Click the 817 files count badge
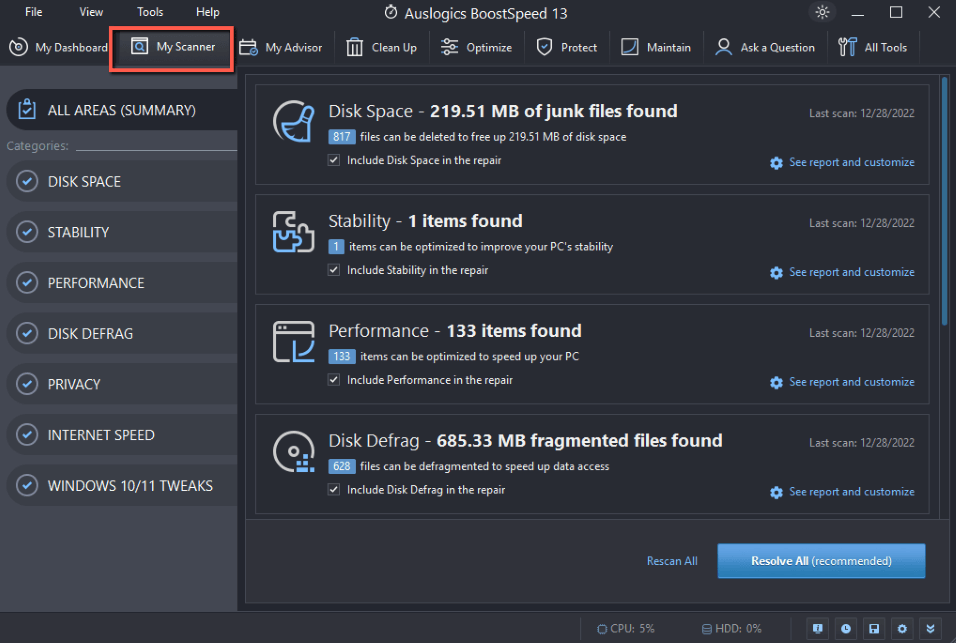 tap(341, 137)
